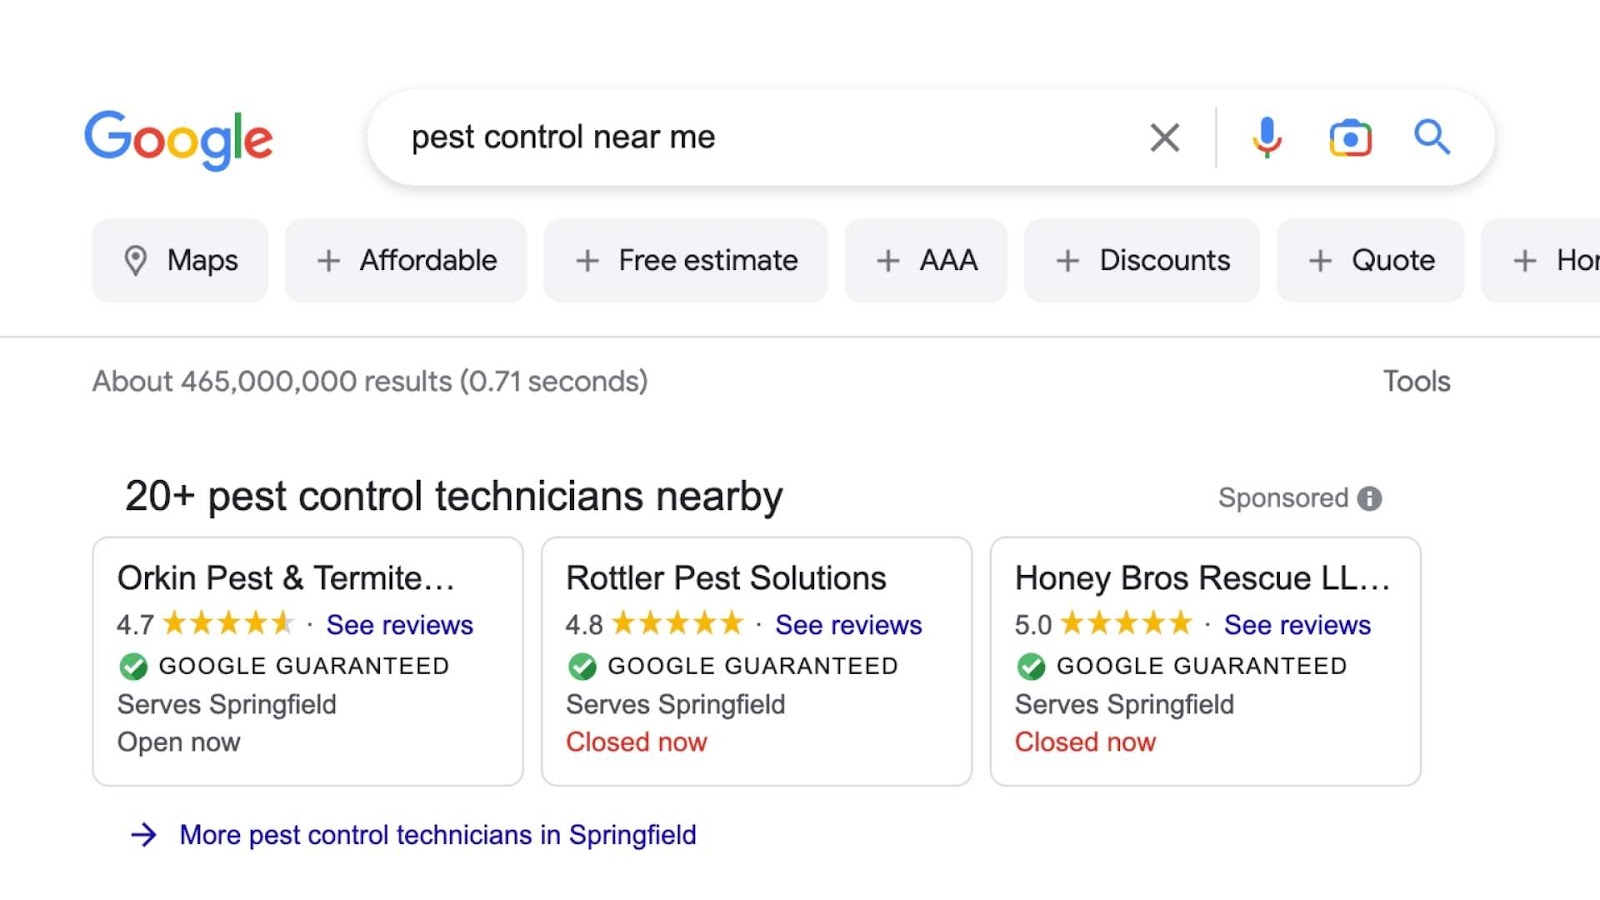Clear the search box with X icon

coord(1164,137)
